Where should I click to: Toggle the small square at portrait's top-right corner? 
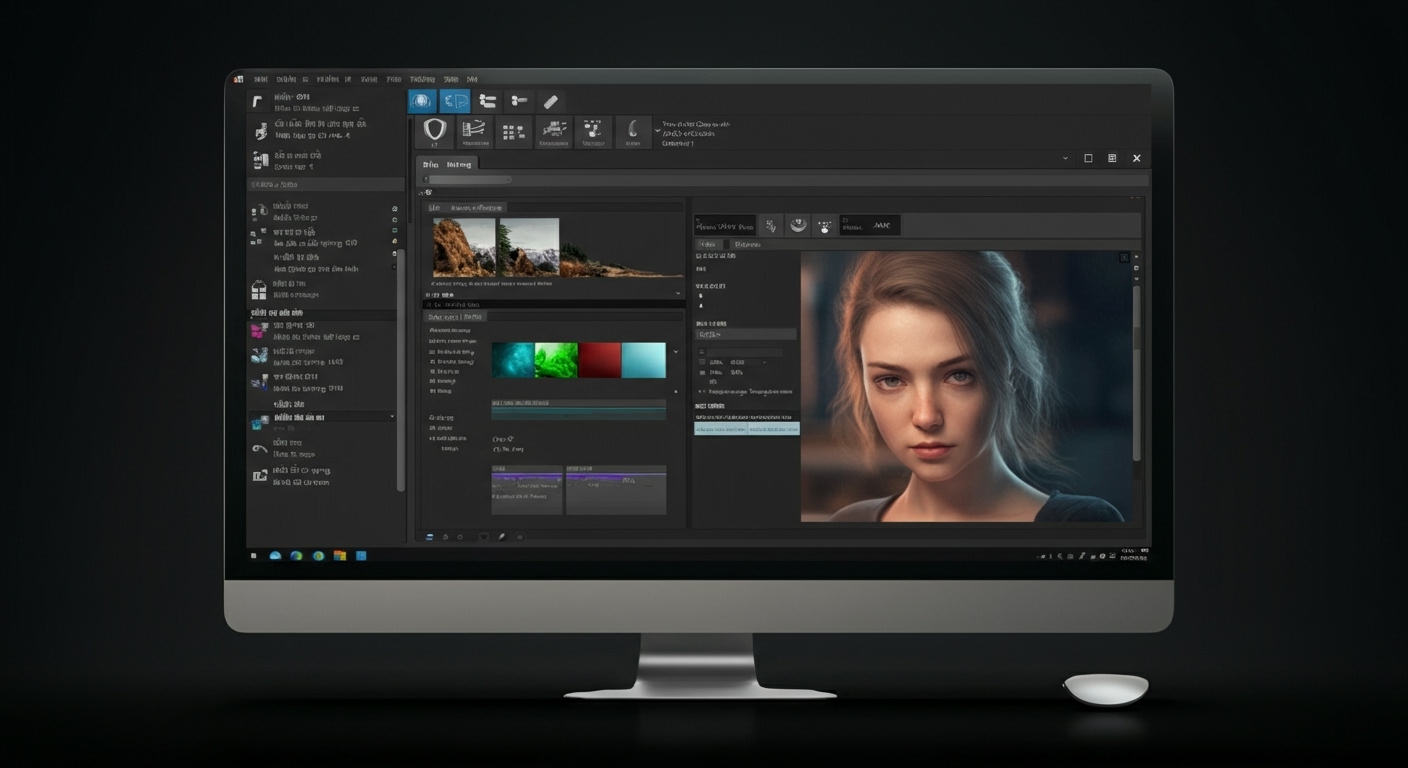1124,258
